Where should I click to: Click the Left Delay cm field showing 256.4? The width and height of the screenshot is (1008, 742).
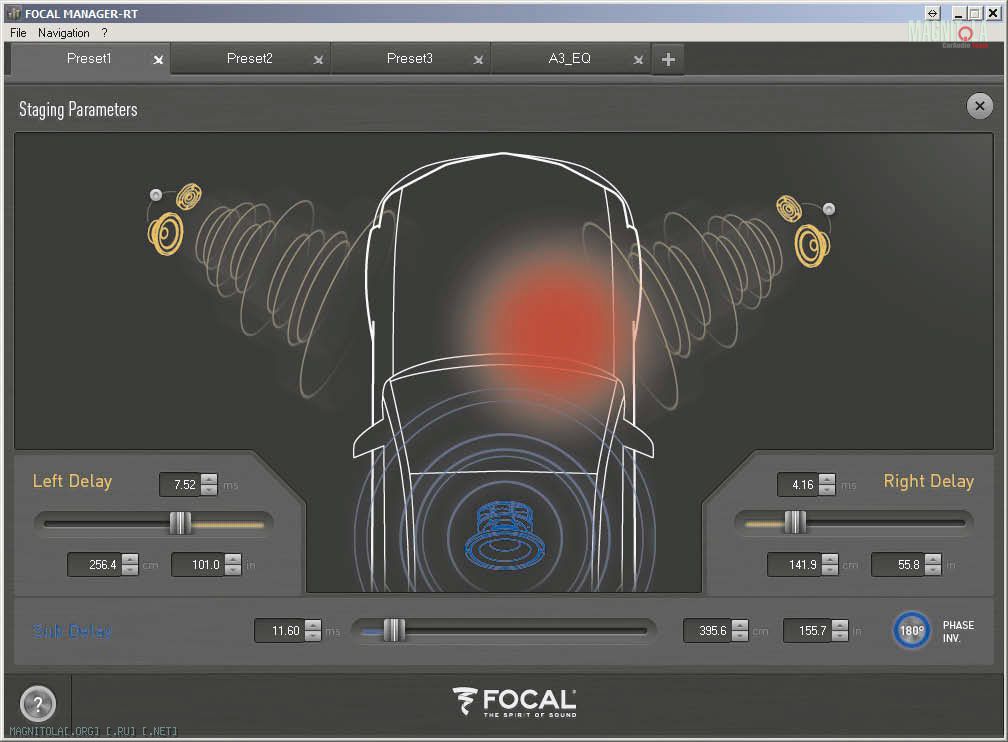pyautogui.click(x=95, y=565)
